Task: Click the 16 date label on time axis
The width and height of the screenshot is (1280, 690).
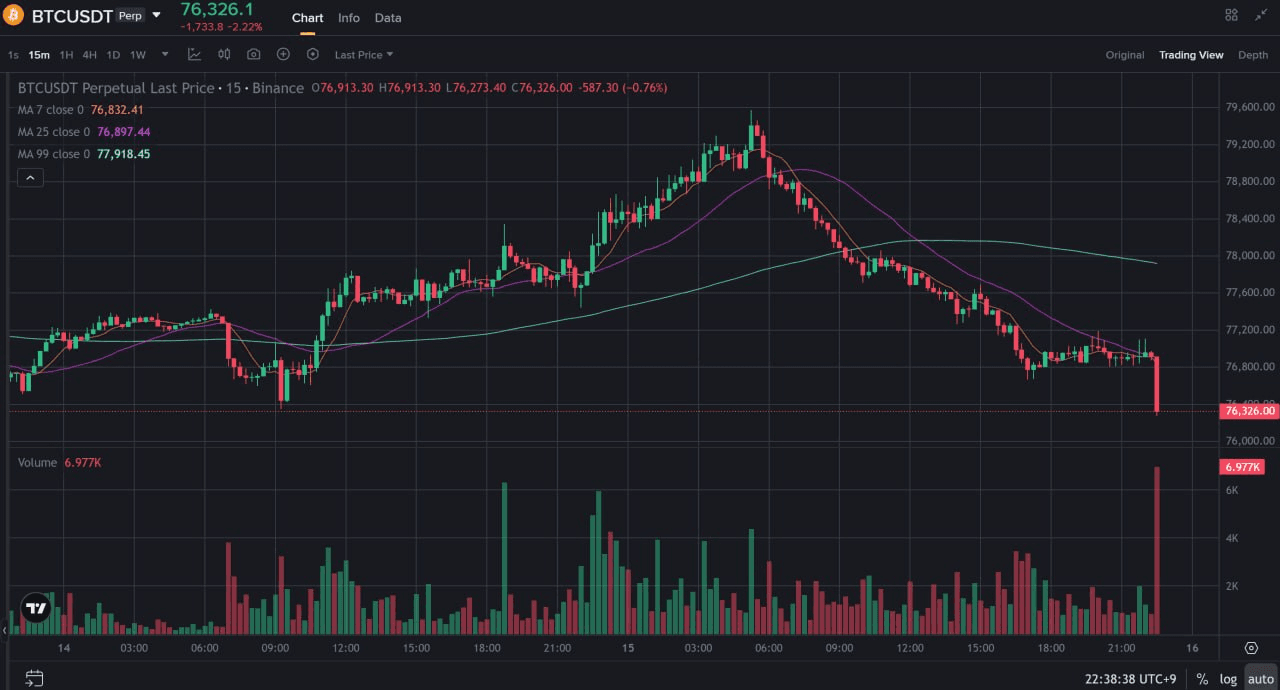Action: tap(1192, 648)
